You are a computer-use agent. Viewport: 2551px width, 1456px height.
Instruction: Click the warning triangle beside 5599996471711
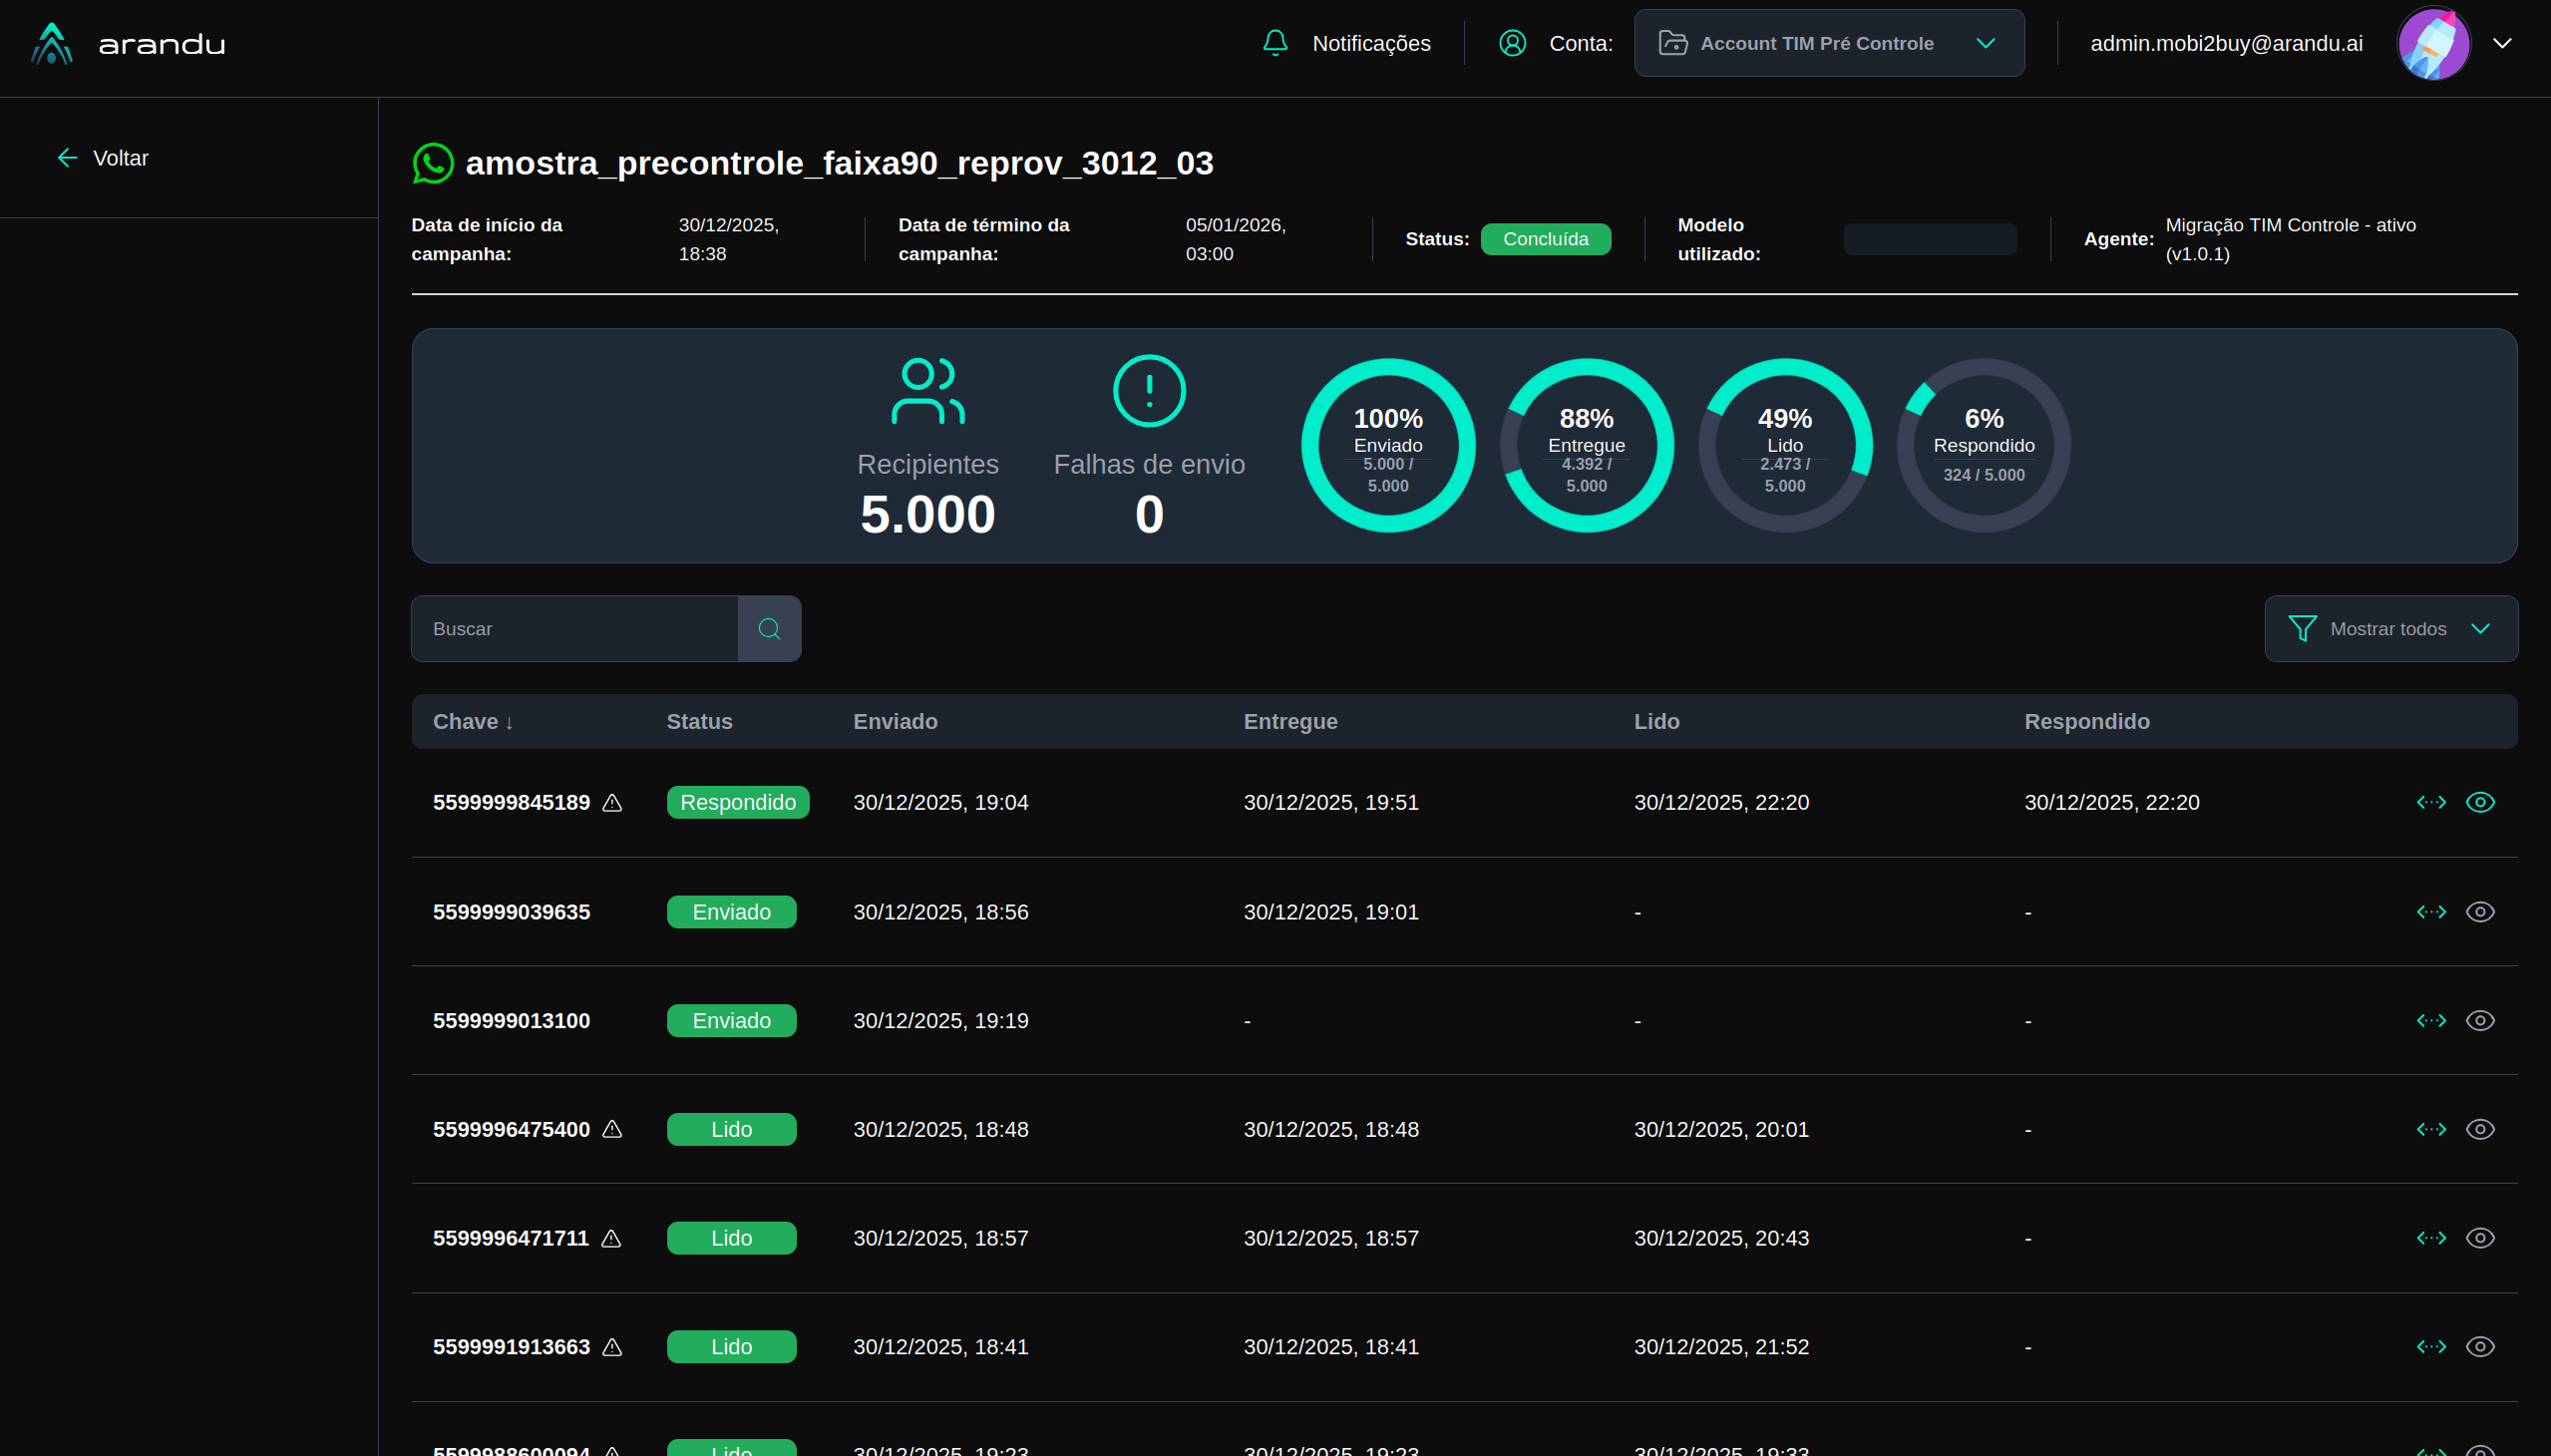coord(612,1238)
